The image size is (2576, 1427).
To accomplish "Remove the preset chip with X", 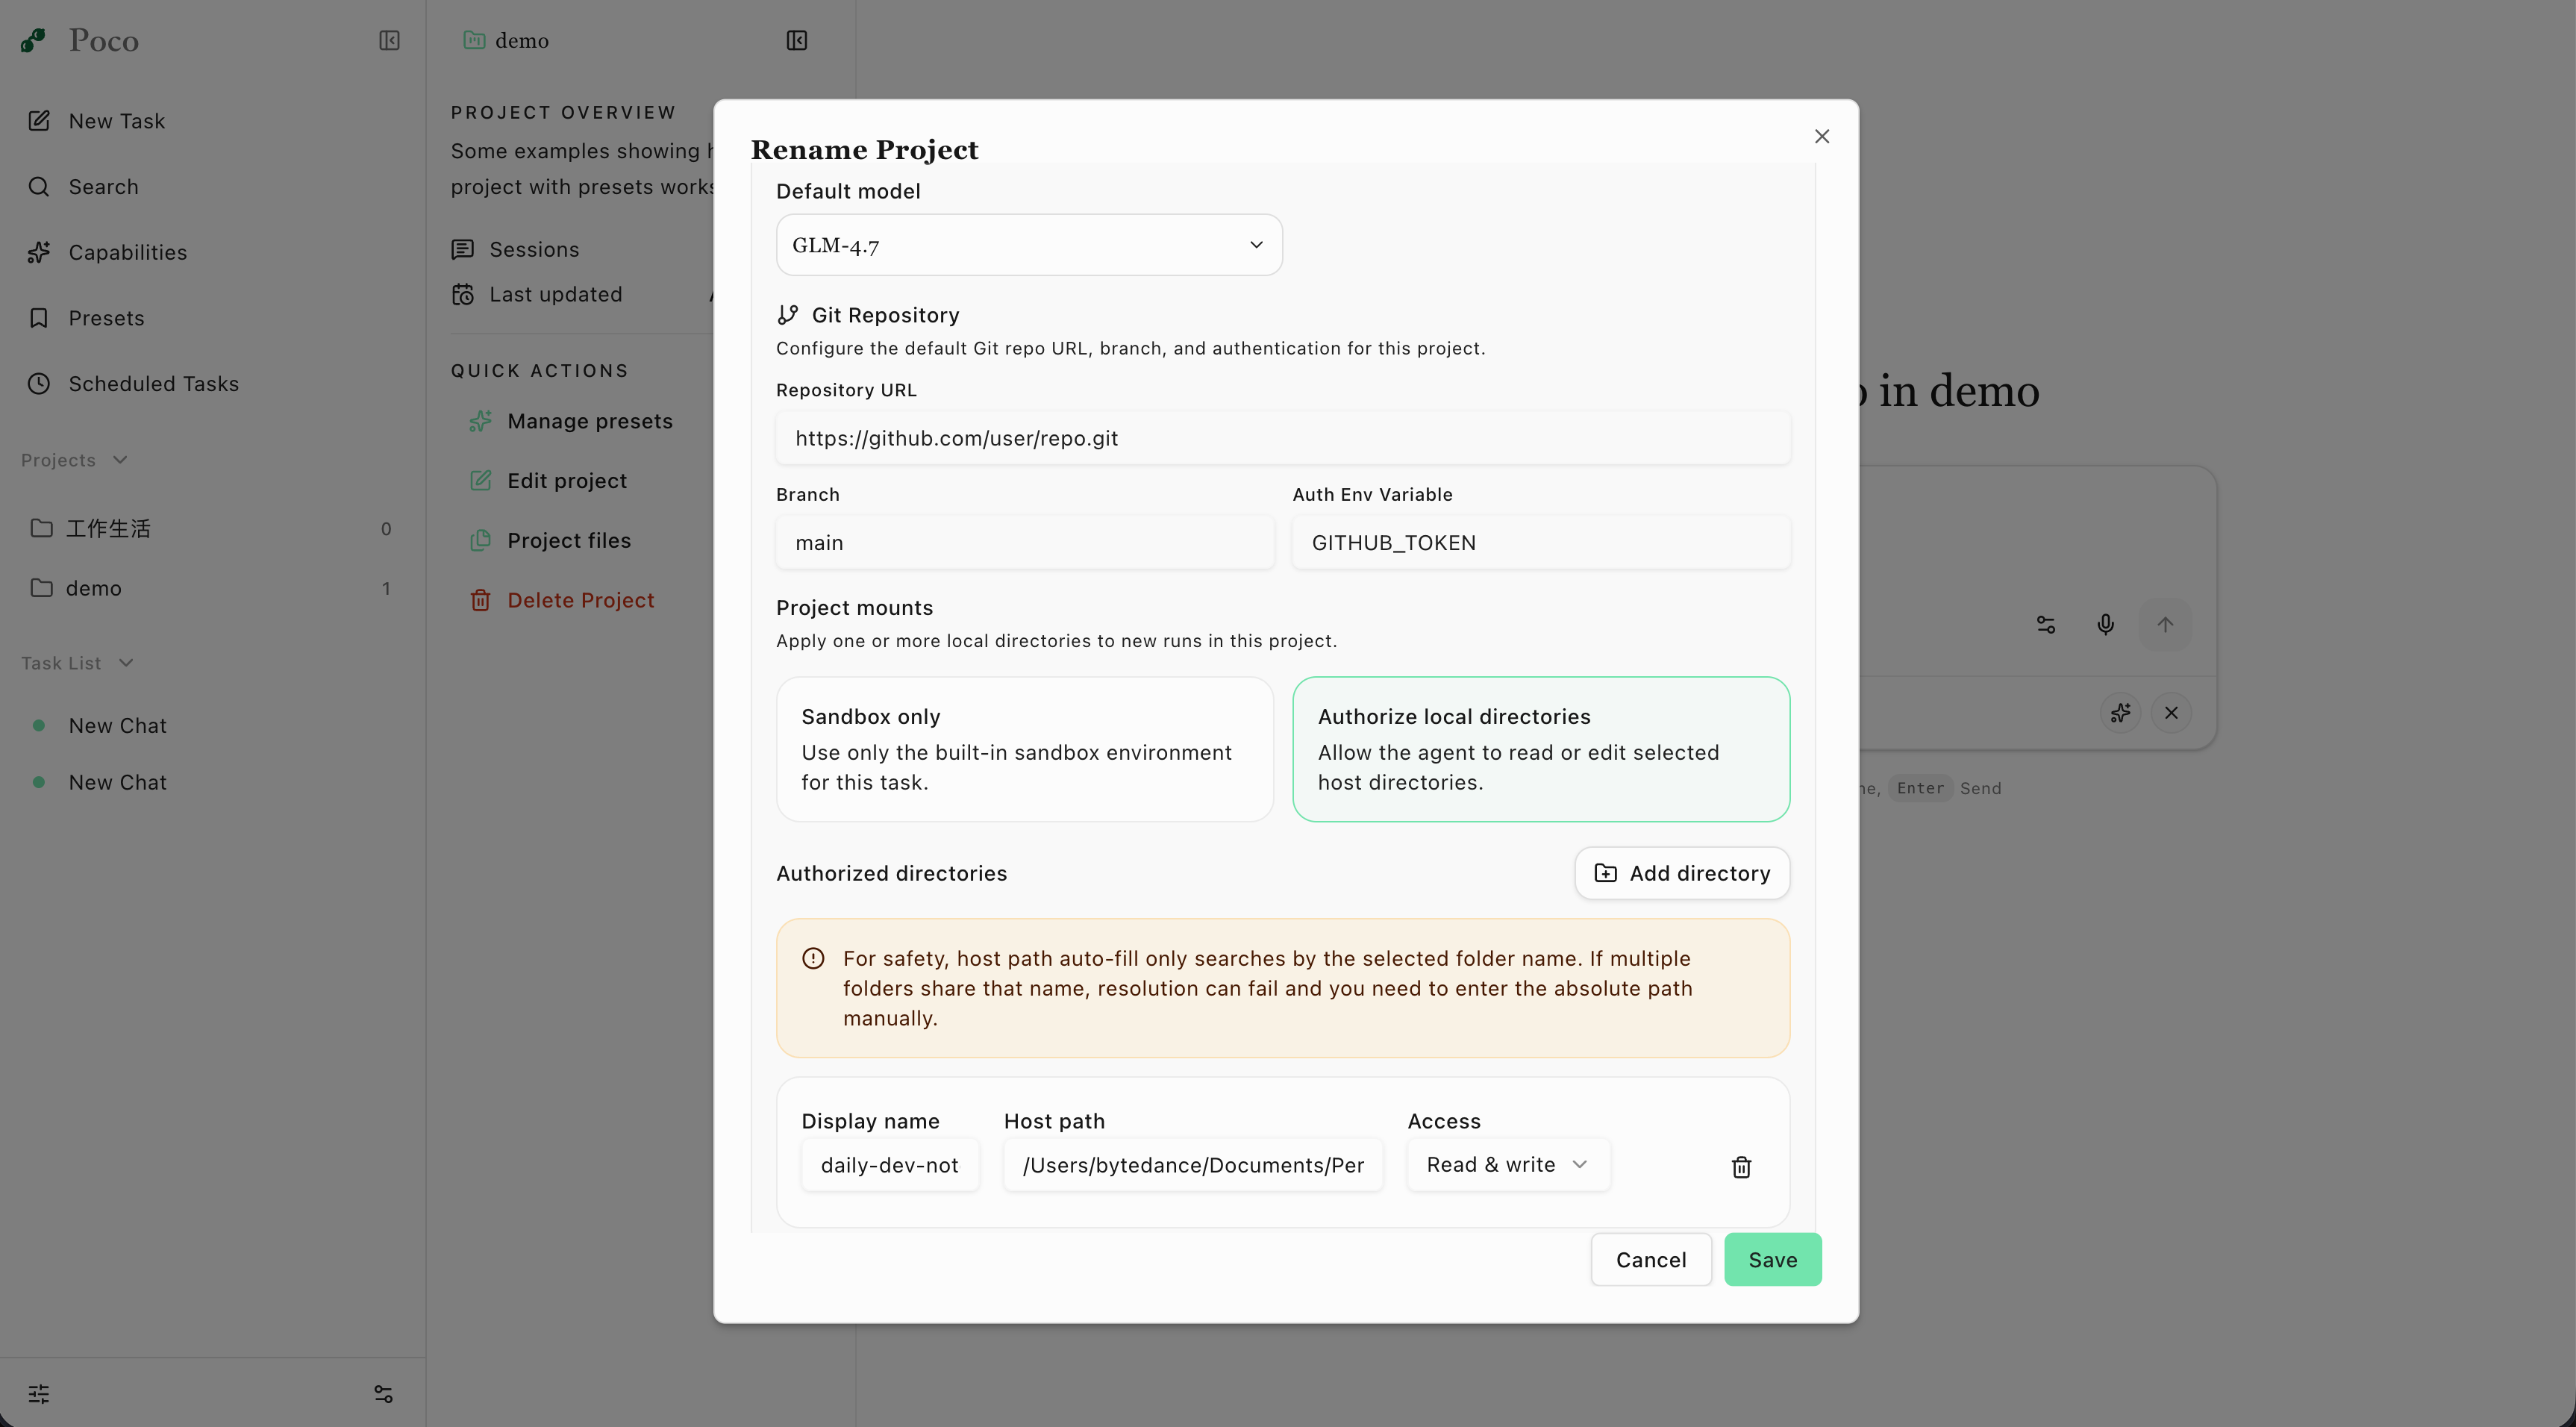I will point(2170,713).
